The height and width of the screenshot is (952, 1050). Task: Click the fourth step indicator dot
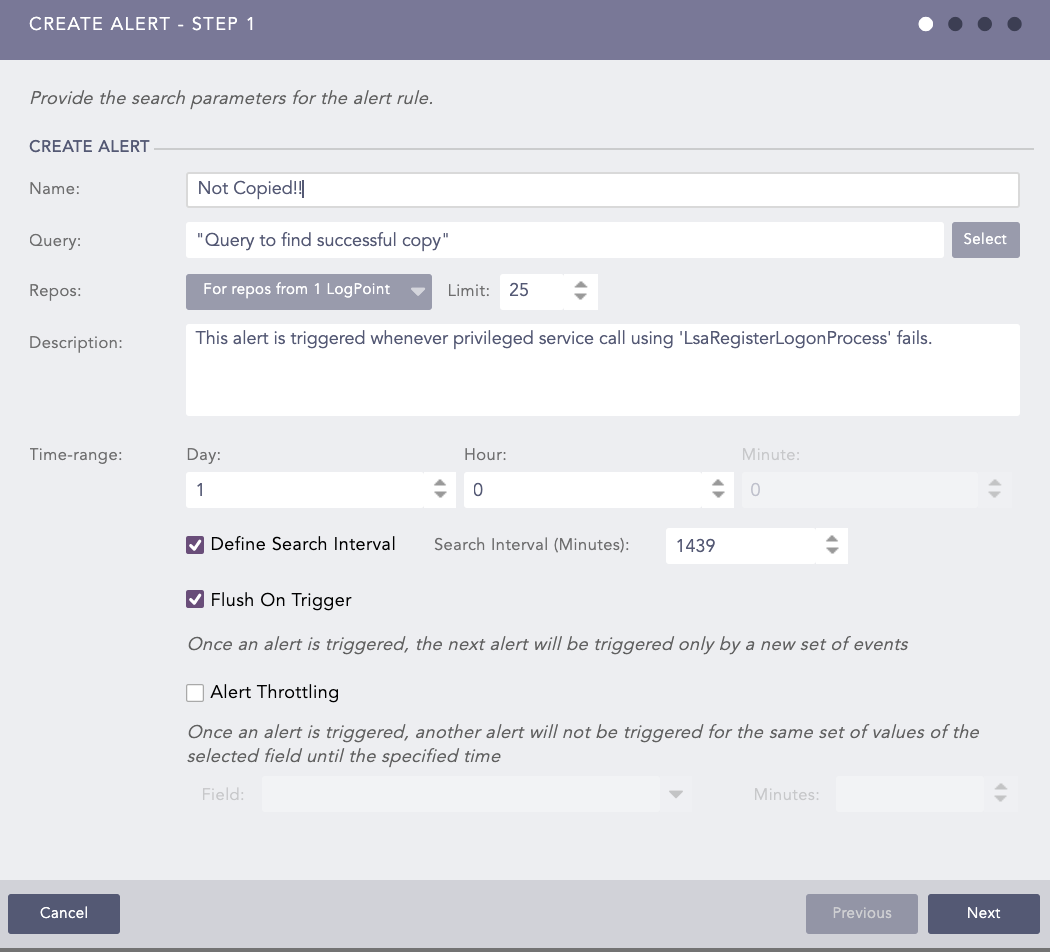click(1014, 24)
